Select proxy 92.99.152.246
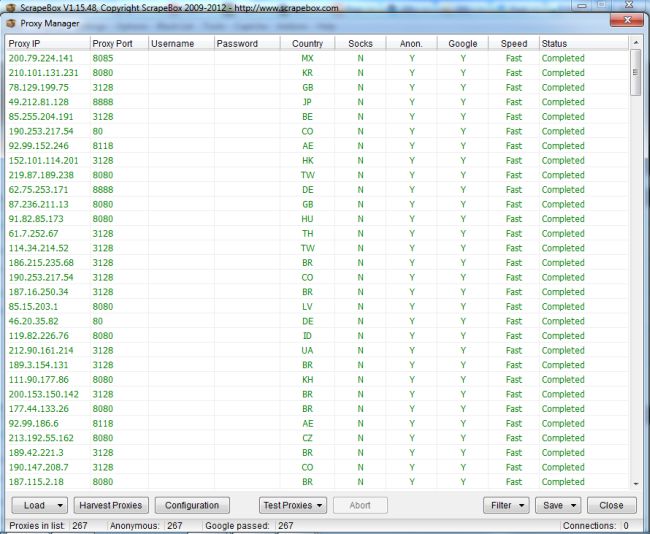The height and width of the screenshot is (534, 650). click(x=318, y=146)
